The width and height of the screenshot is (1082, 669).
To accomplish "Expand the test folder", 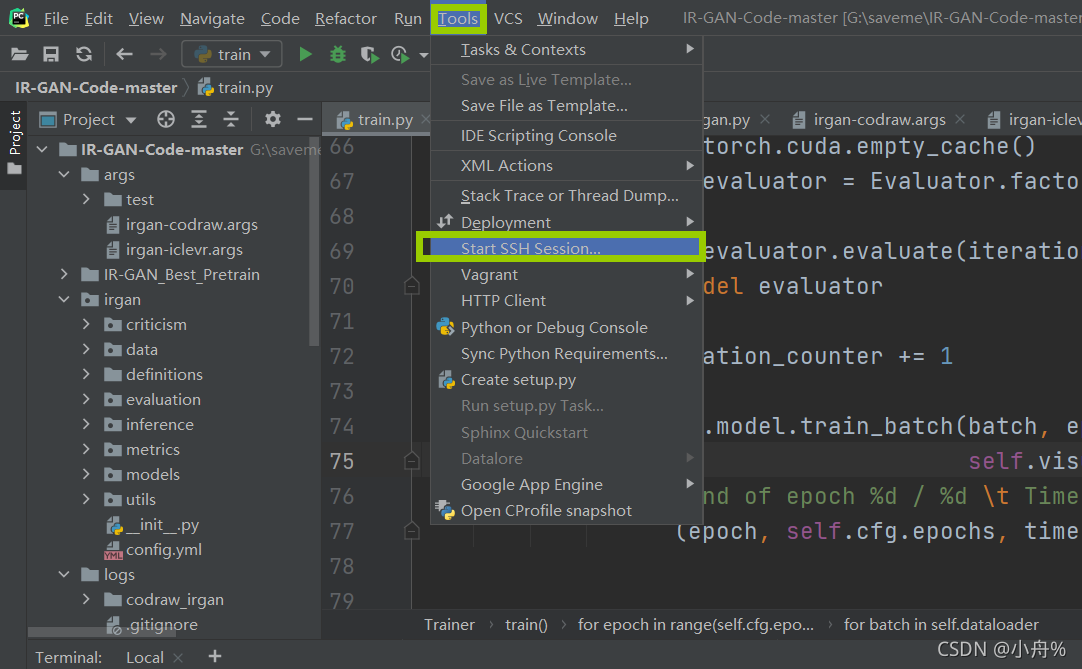I will click(x=86, y=200).
